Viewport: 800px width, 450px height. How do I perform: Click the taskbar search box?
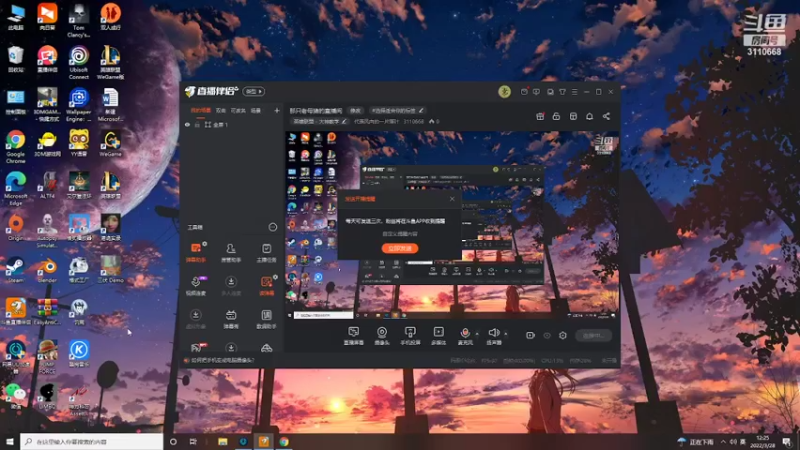pos(92,441)
